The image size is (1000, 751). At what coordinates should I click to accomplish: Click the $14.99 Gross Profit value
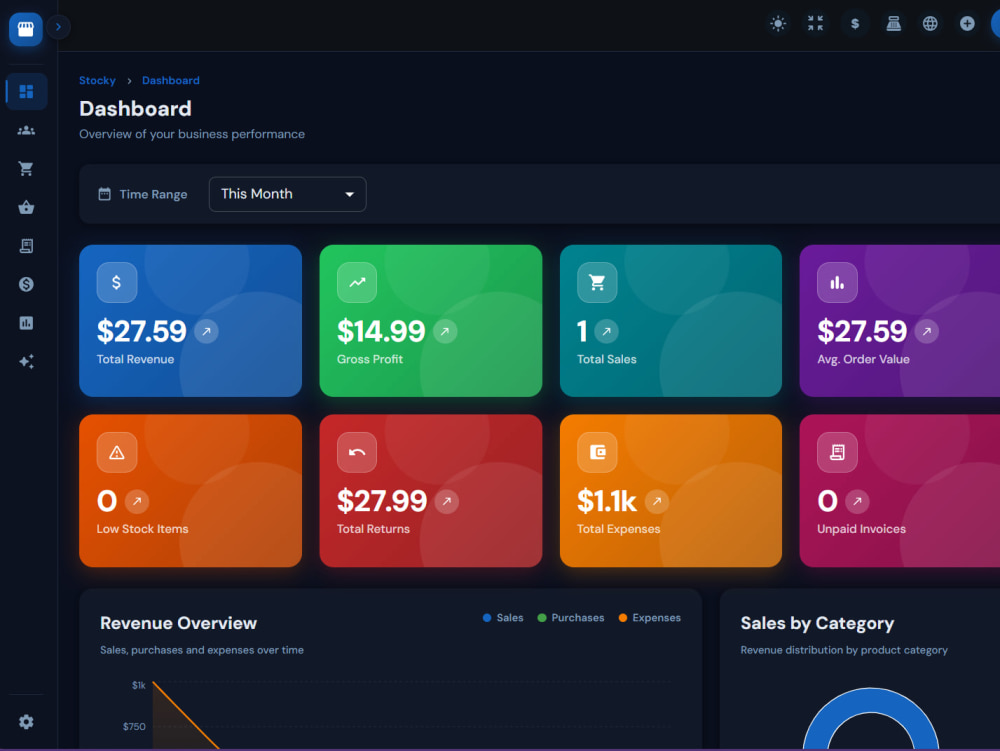(x=381, y=332)
